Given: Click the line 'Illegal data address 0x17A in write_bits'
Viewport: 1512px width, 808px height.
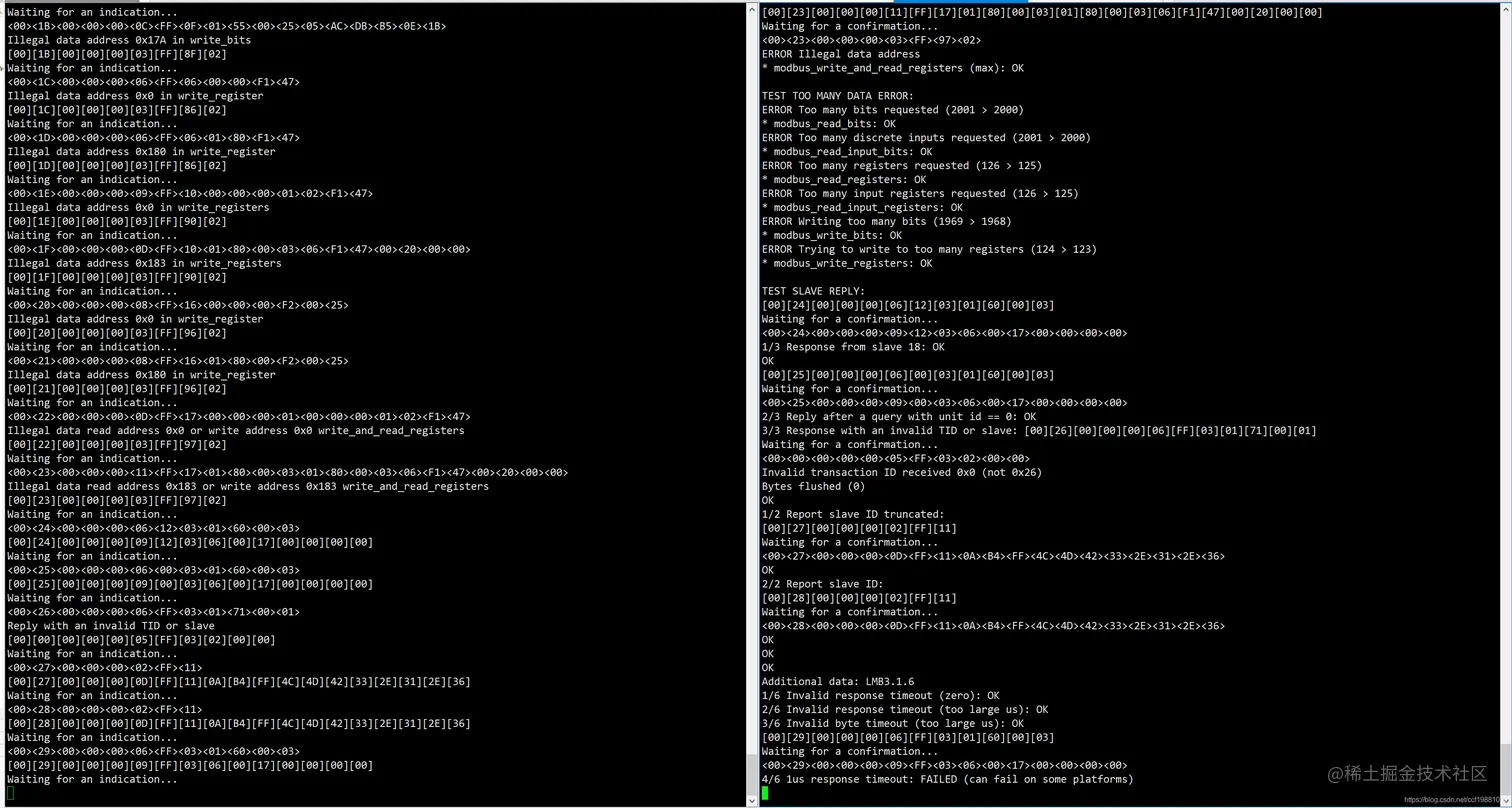Looking at the screenshot, I should tap(129, 40).
